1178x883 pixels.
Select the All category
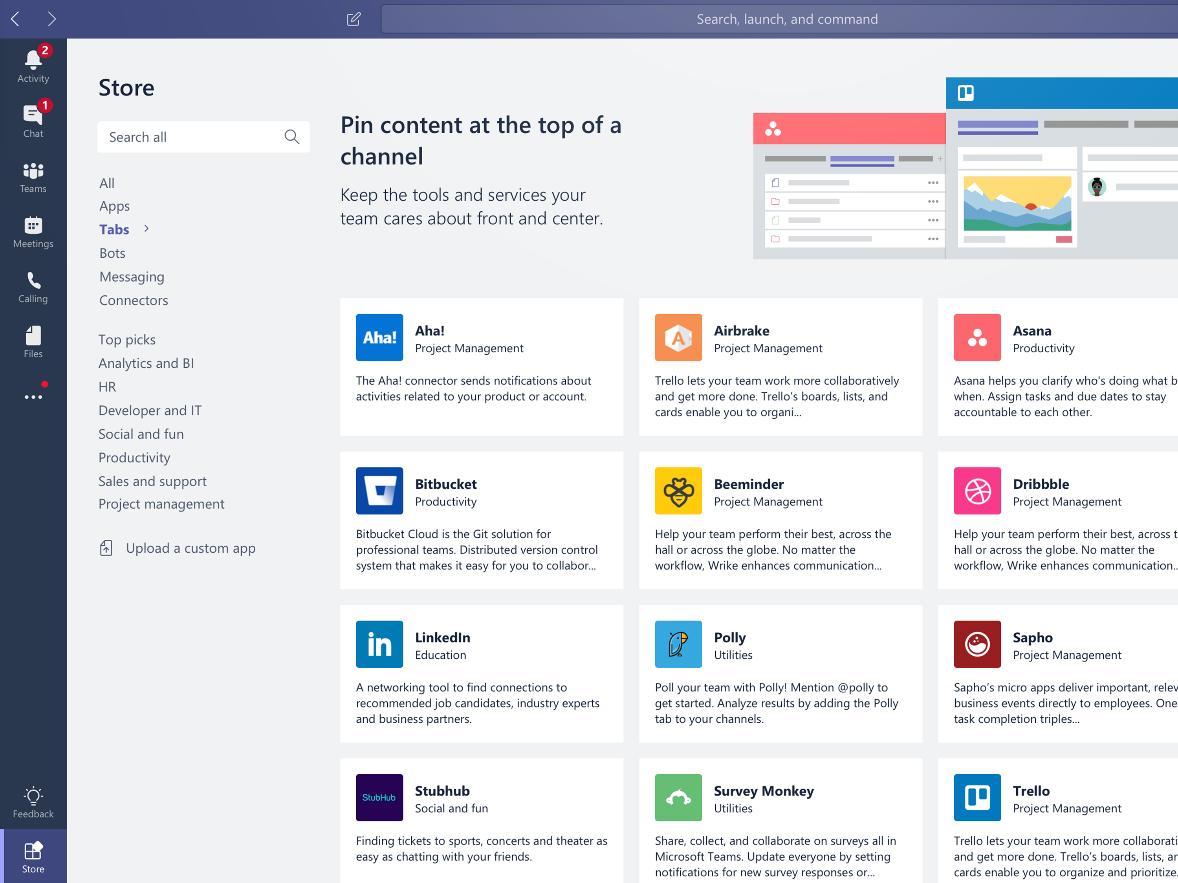107,183
